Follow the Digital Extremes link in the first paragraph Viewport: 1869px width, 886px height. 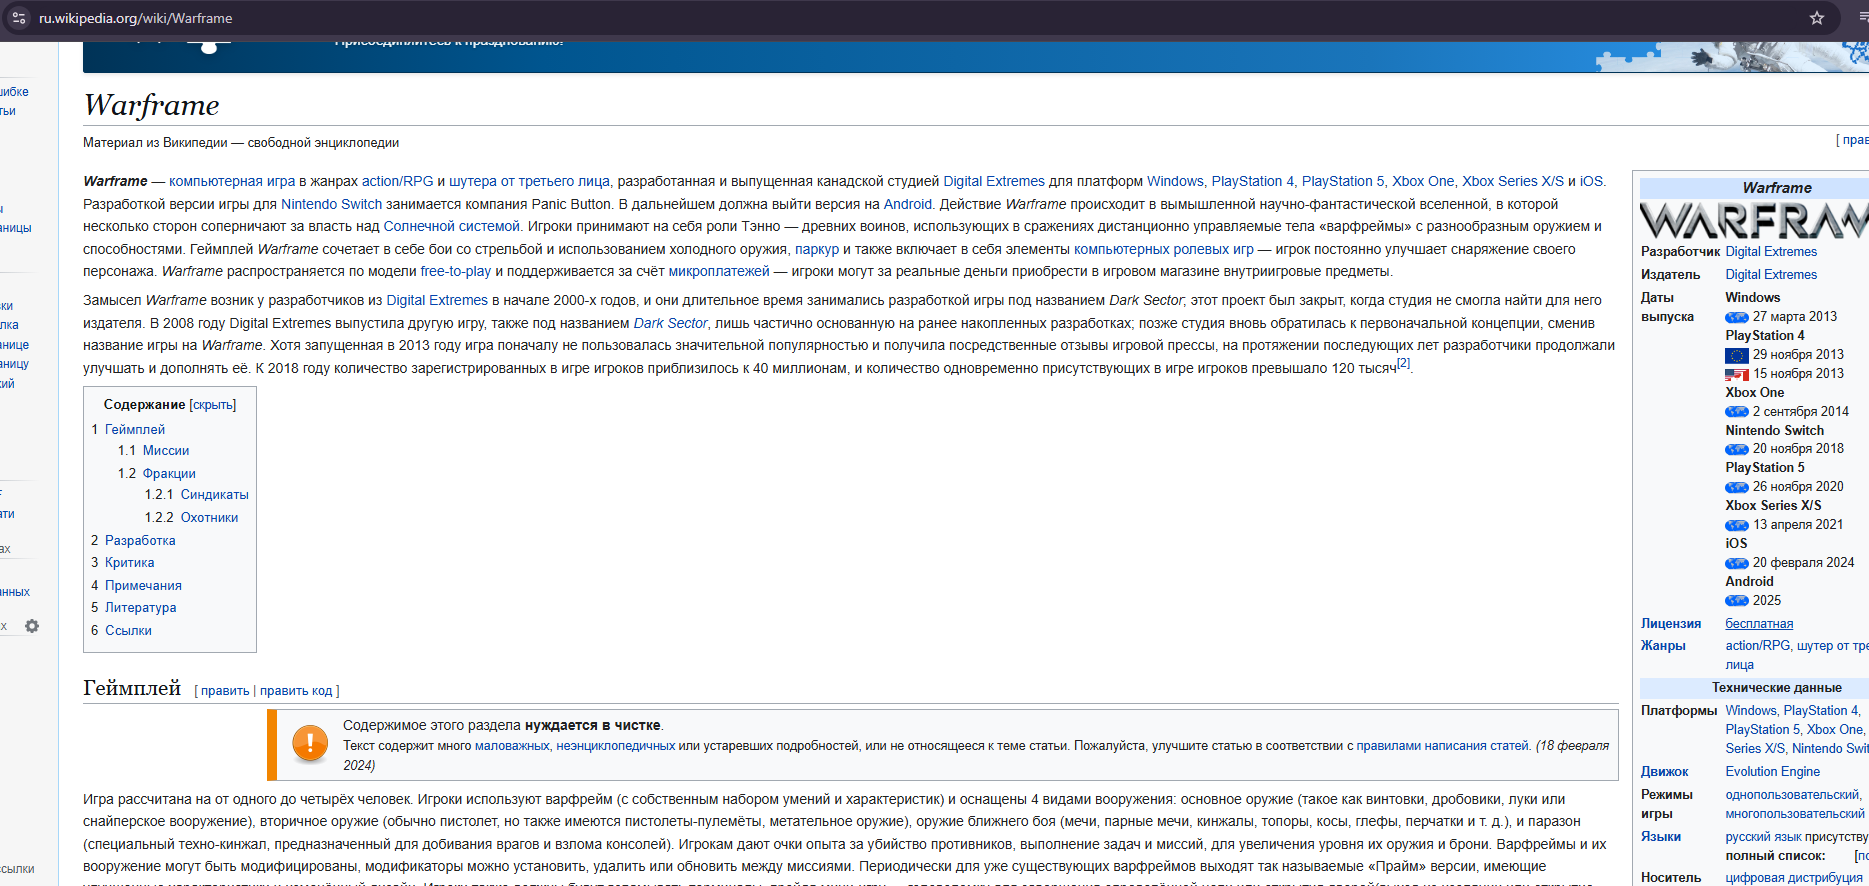(994, 182)
